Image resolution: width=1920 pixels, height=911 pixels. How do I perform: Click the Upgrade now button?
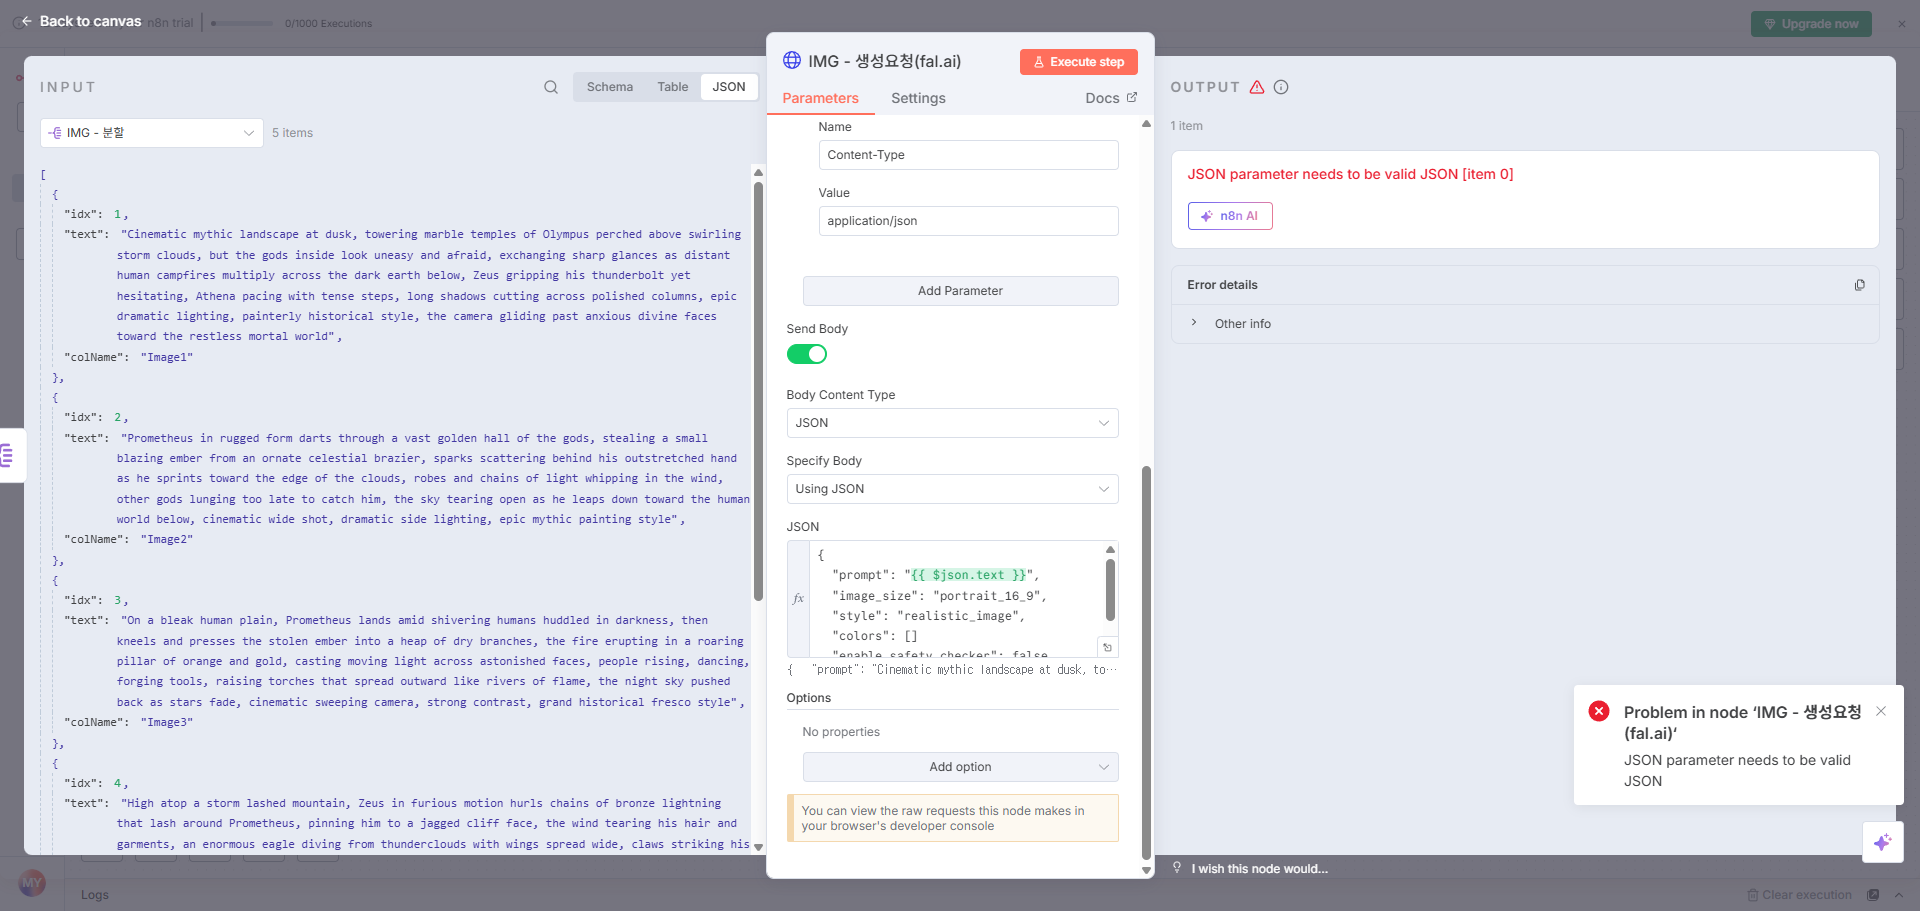click(1811, 24)
